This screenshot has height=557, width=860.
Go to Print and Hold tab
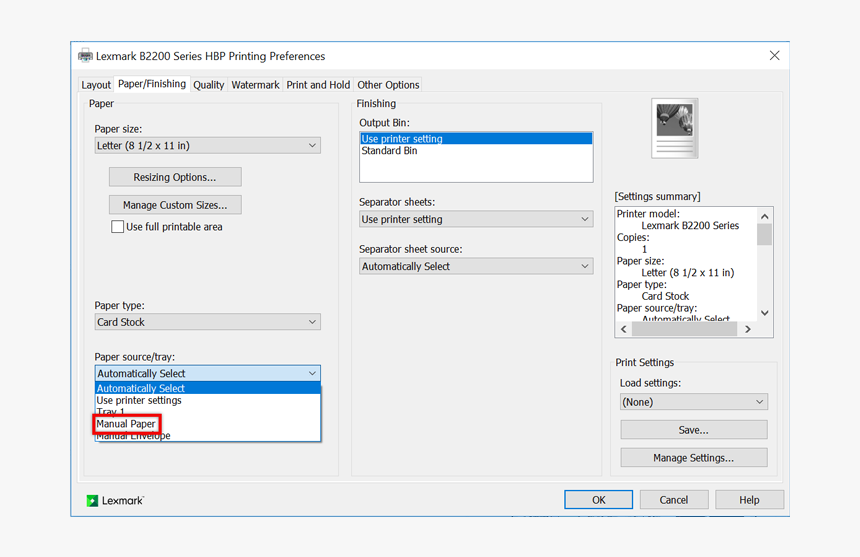318,85
